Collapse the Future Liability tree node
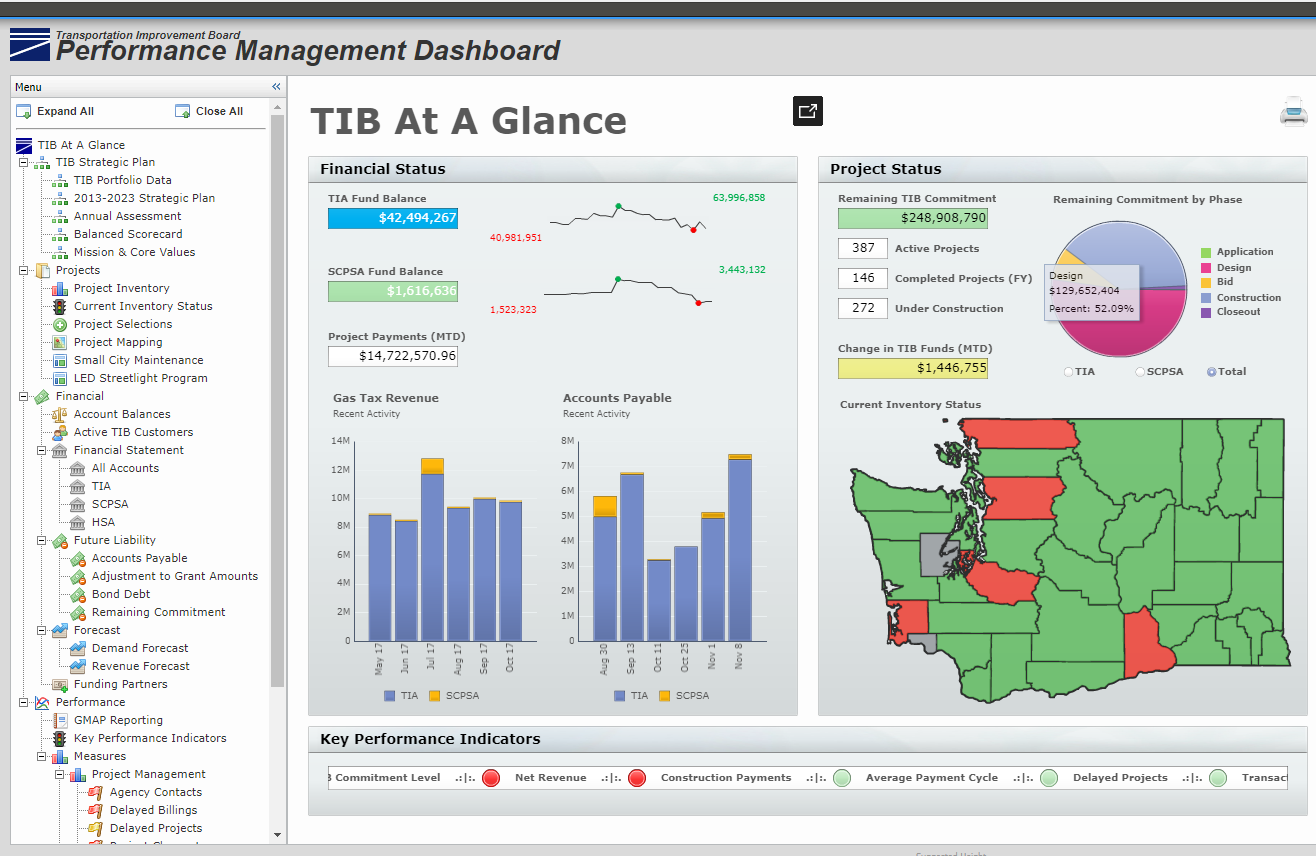The image size is (1316, 856). [x=42, y=540]
